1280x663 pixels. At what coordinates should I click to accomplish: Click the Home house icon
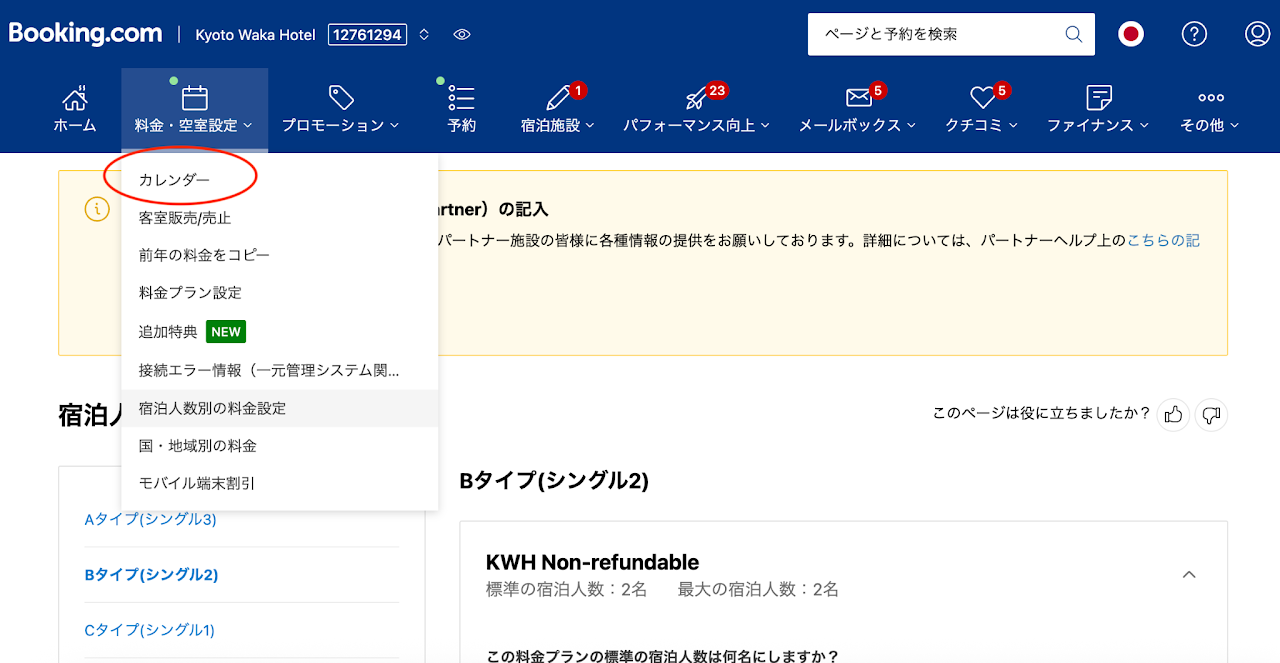click(x=75, y=98)
